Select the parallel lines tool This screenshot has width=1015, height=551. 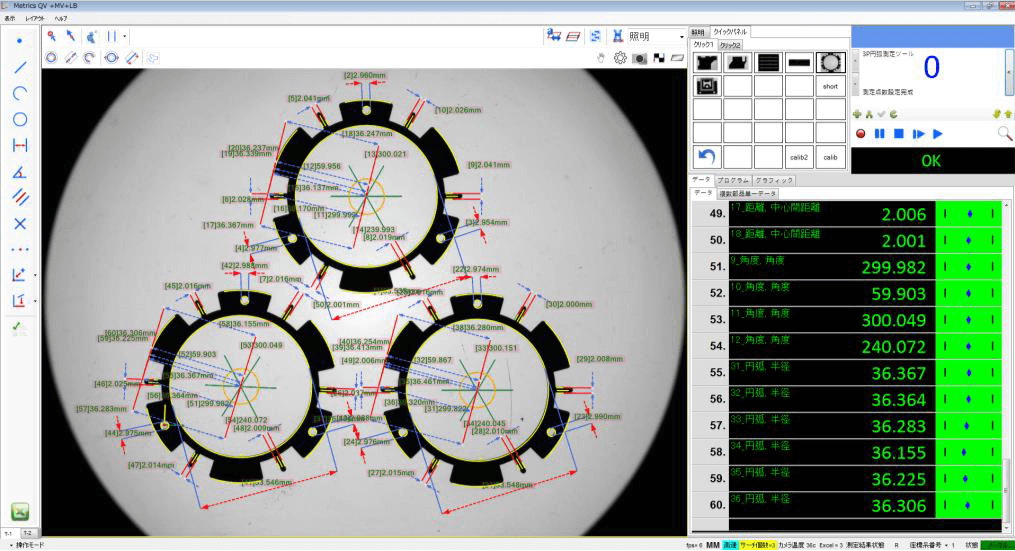19,197
